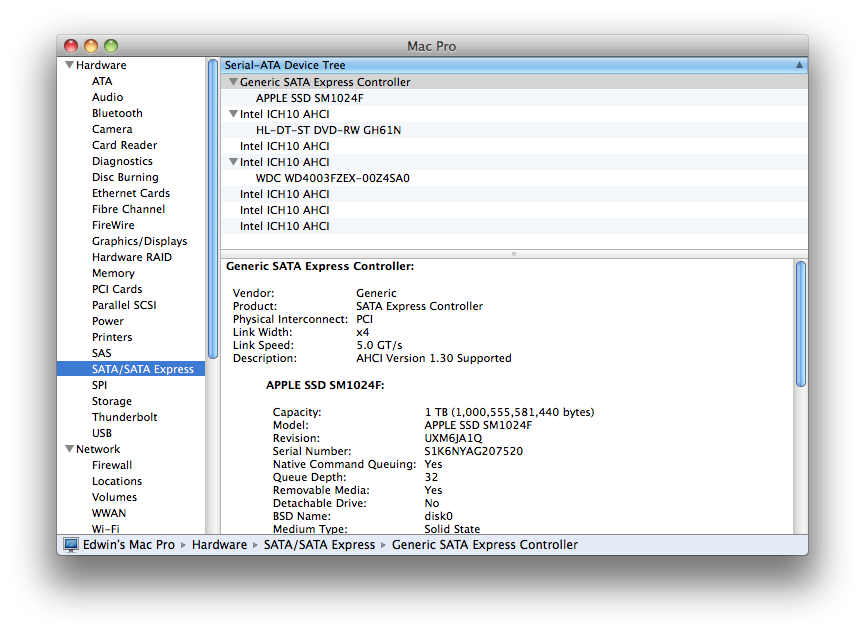Select PCI Cards in the sidebar
865x634 pixels.
(117, 289)
